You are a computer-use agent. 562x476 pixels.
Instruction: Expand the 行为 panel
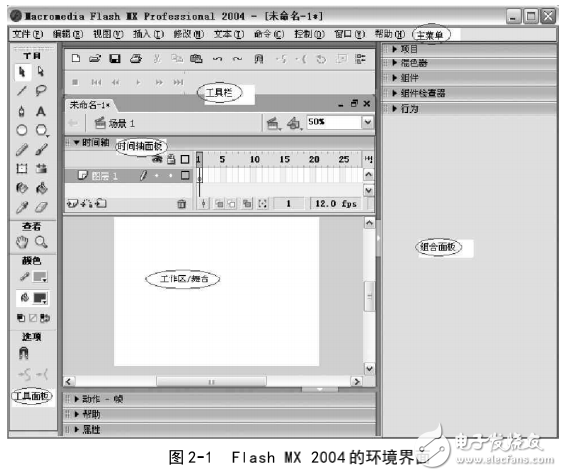click(x=395, y=109)
